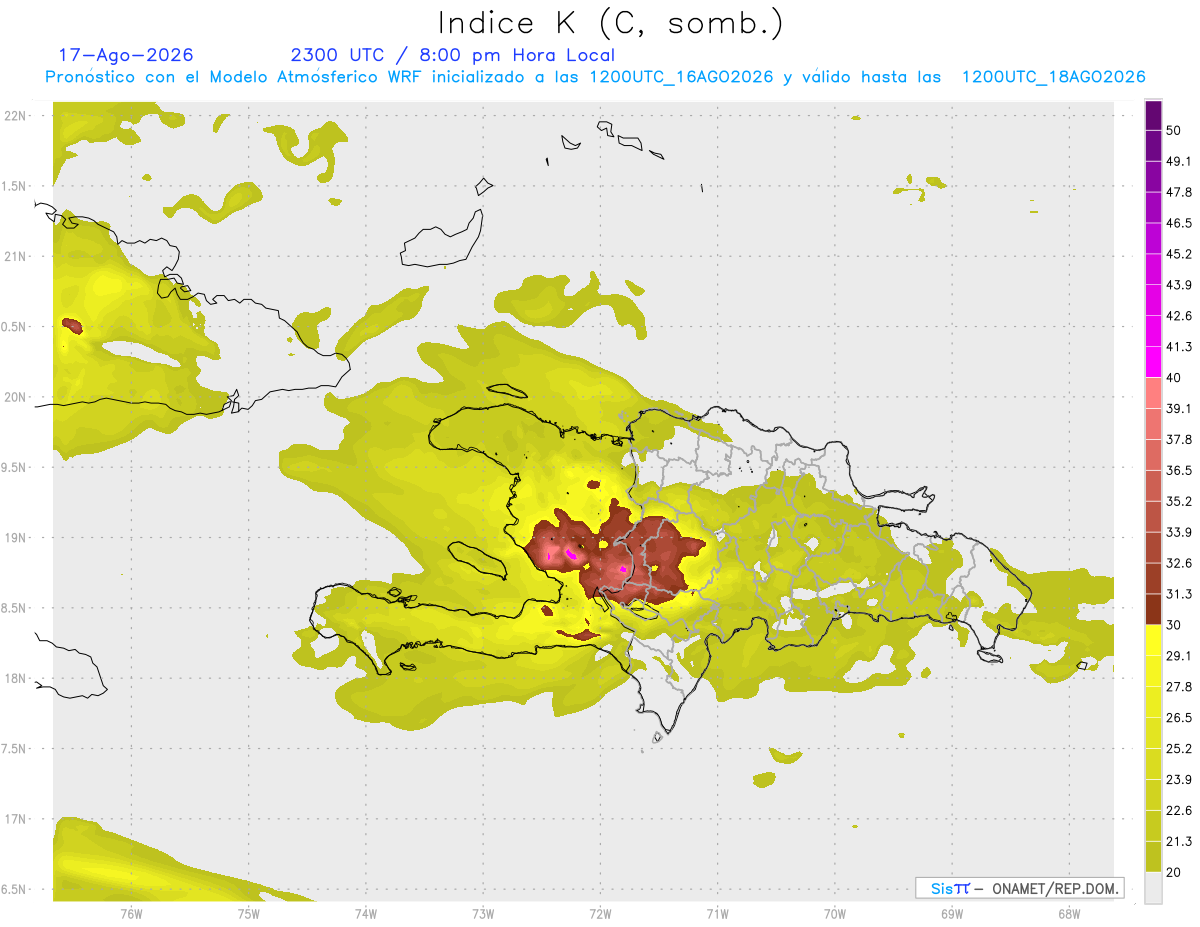
Task: Click the 'SisTT - ONAMET/REP.DOM.' credit box
Action: 1019,888
